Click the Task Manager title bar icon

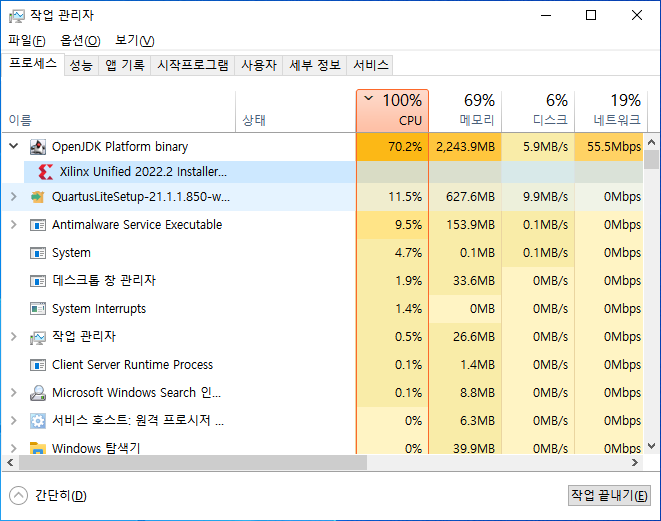coord(17,16)
